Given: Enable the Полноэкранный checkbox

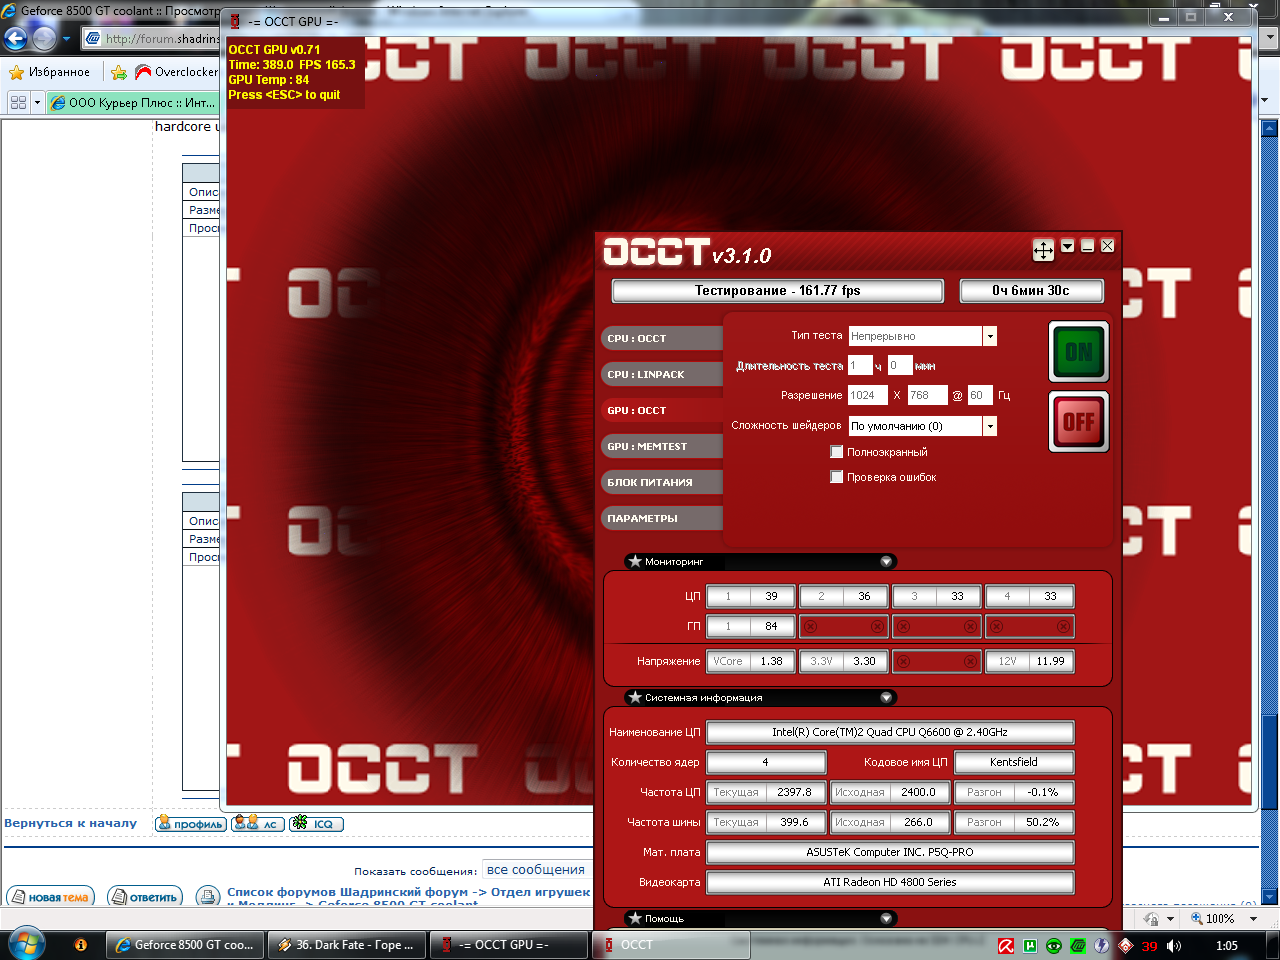Looking at the screenshot, I should coord(837,452).
